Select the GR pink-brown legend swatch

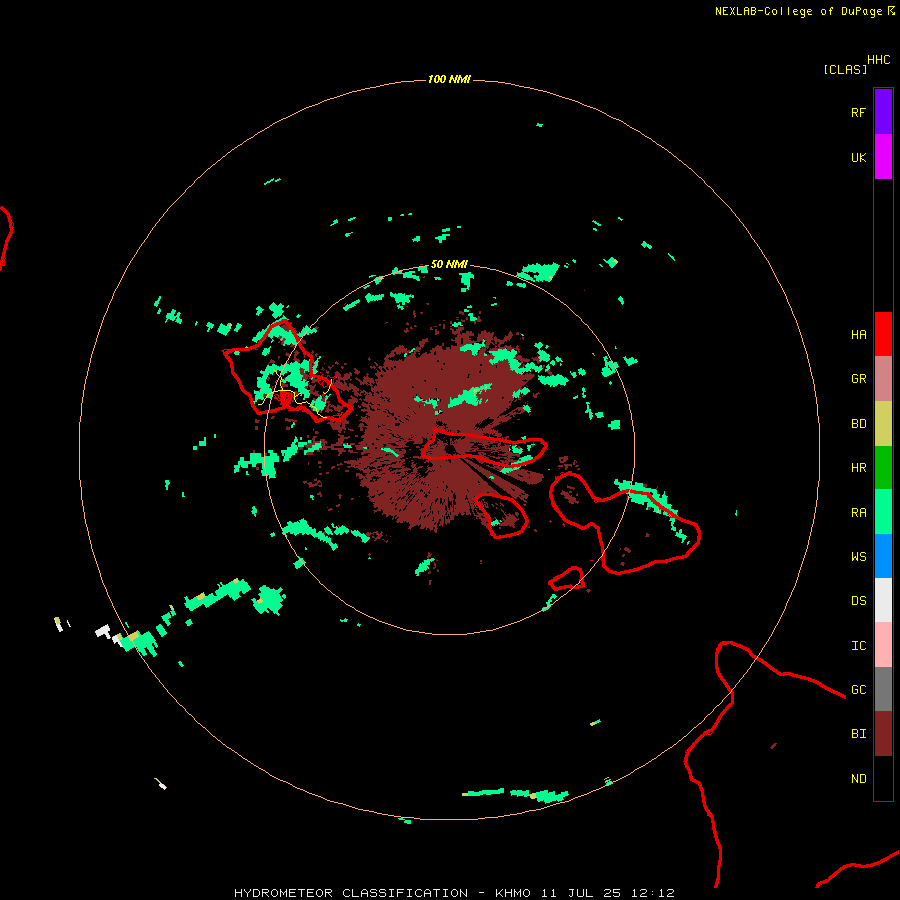click(x=883, y=379)
